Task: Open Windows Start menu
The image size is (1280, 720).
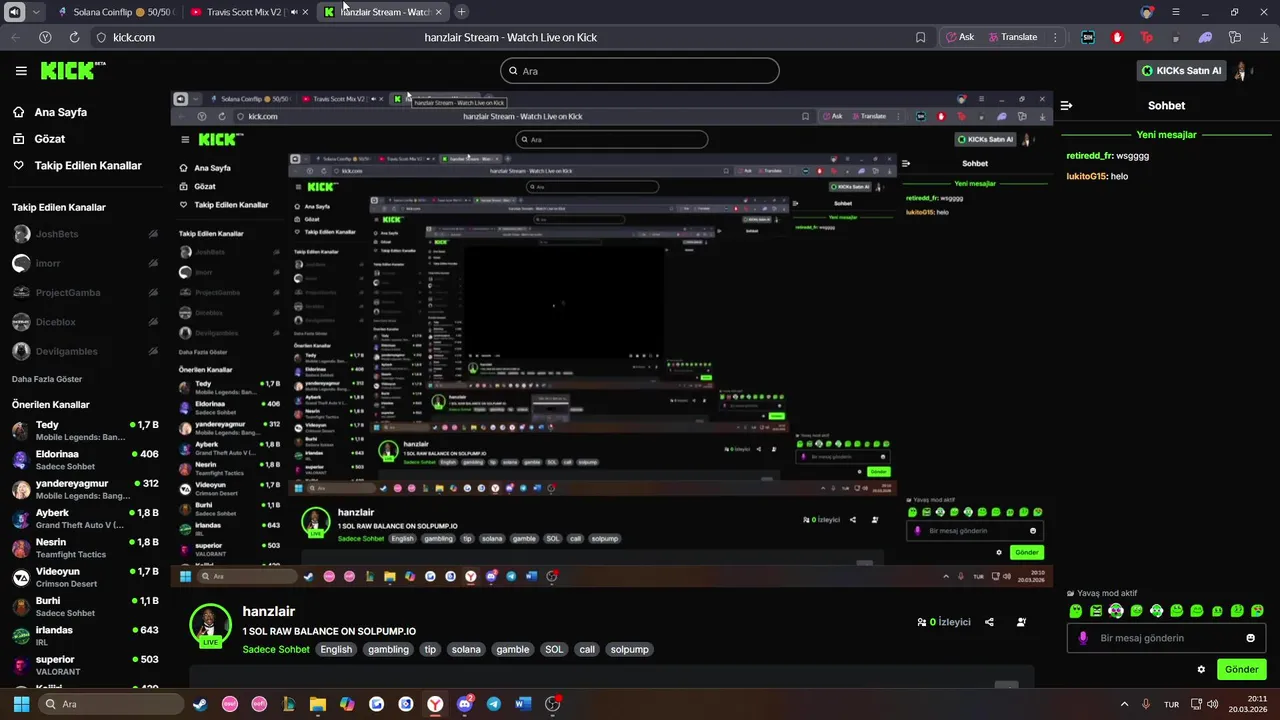Action: [x=21, y=704]
